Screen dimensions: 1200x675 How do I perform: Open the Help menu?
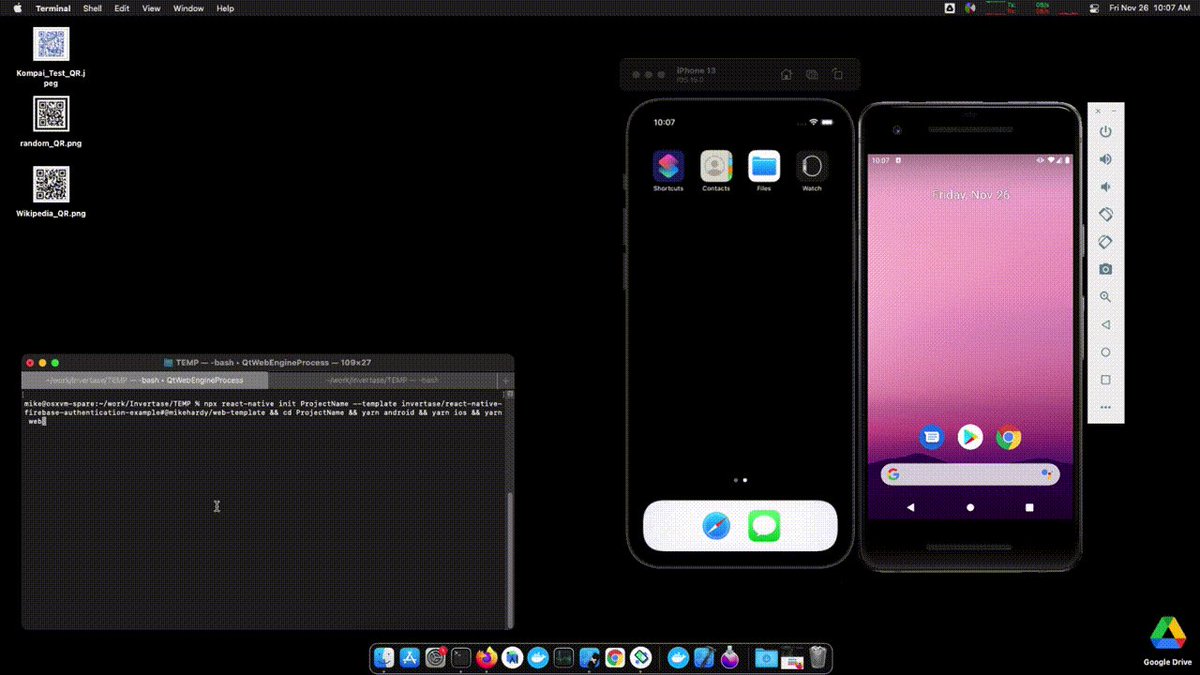coord(225,8)
